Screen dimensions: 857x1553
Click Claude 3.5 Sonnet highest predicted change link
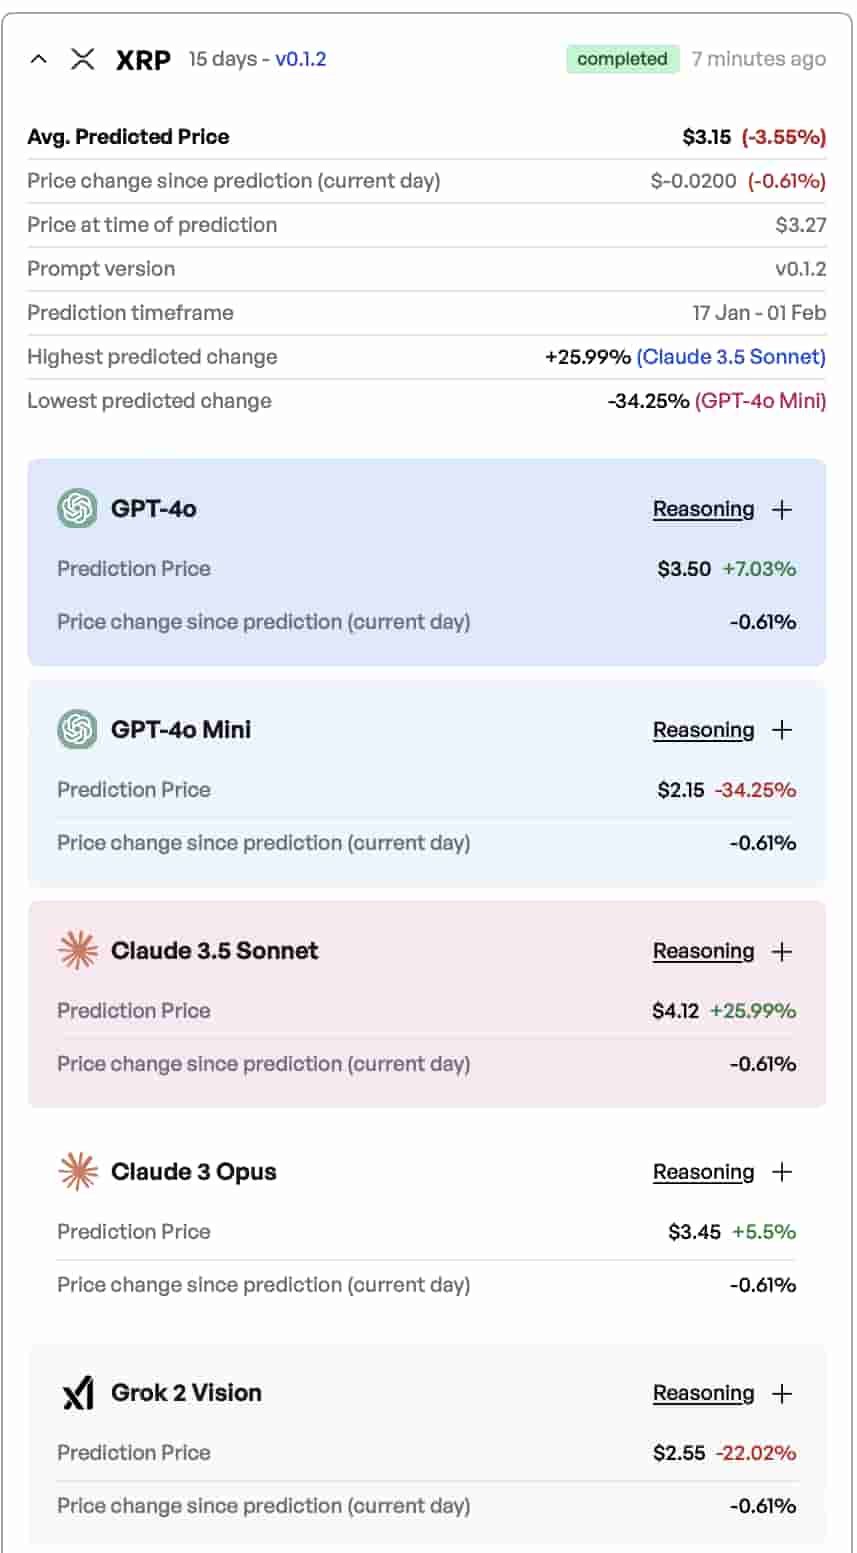tap(731, 357)
